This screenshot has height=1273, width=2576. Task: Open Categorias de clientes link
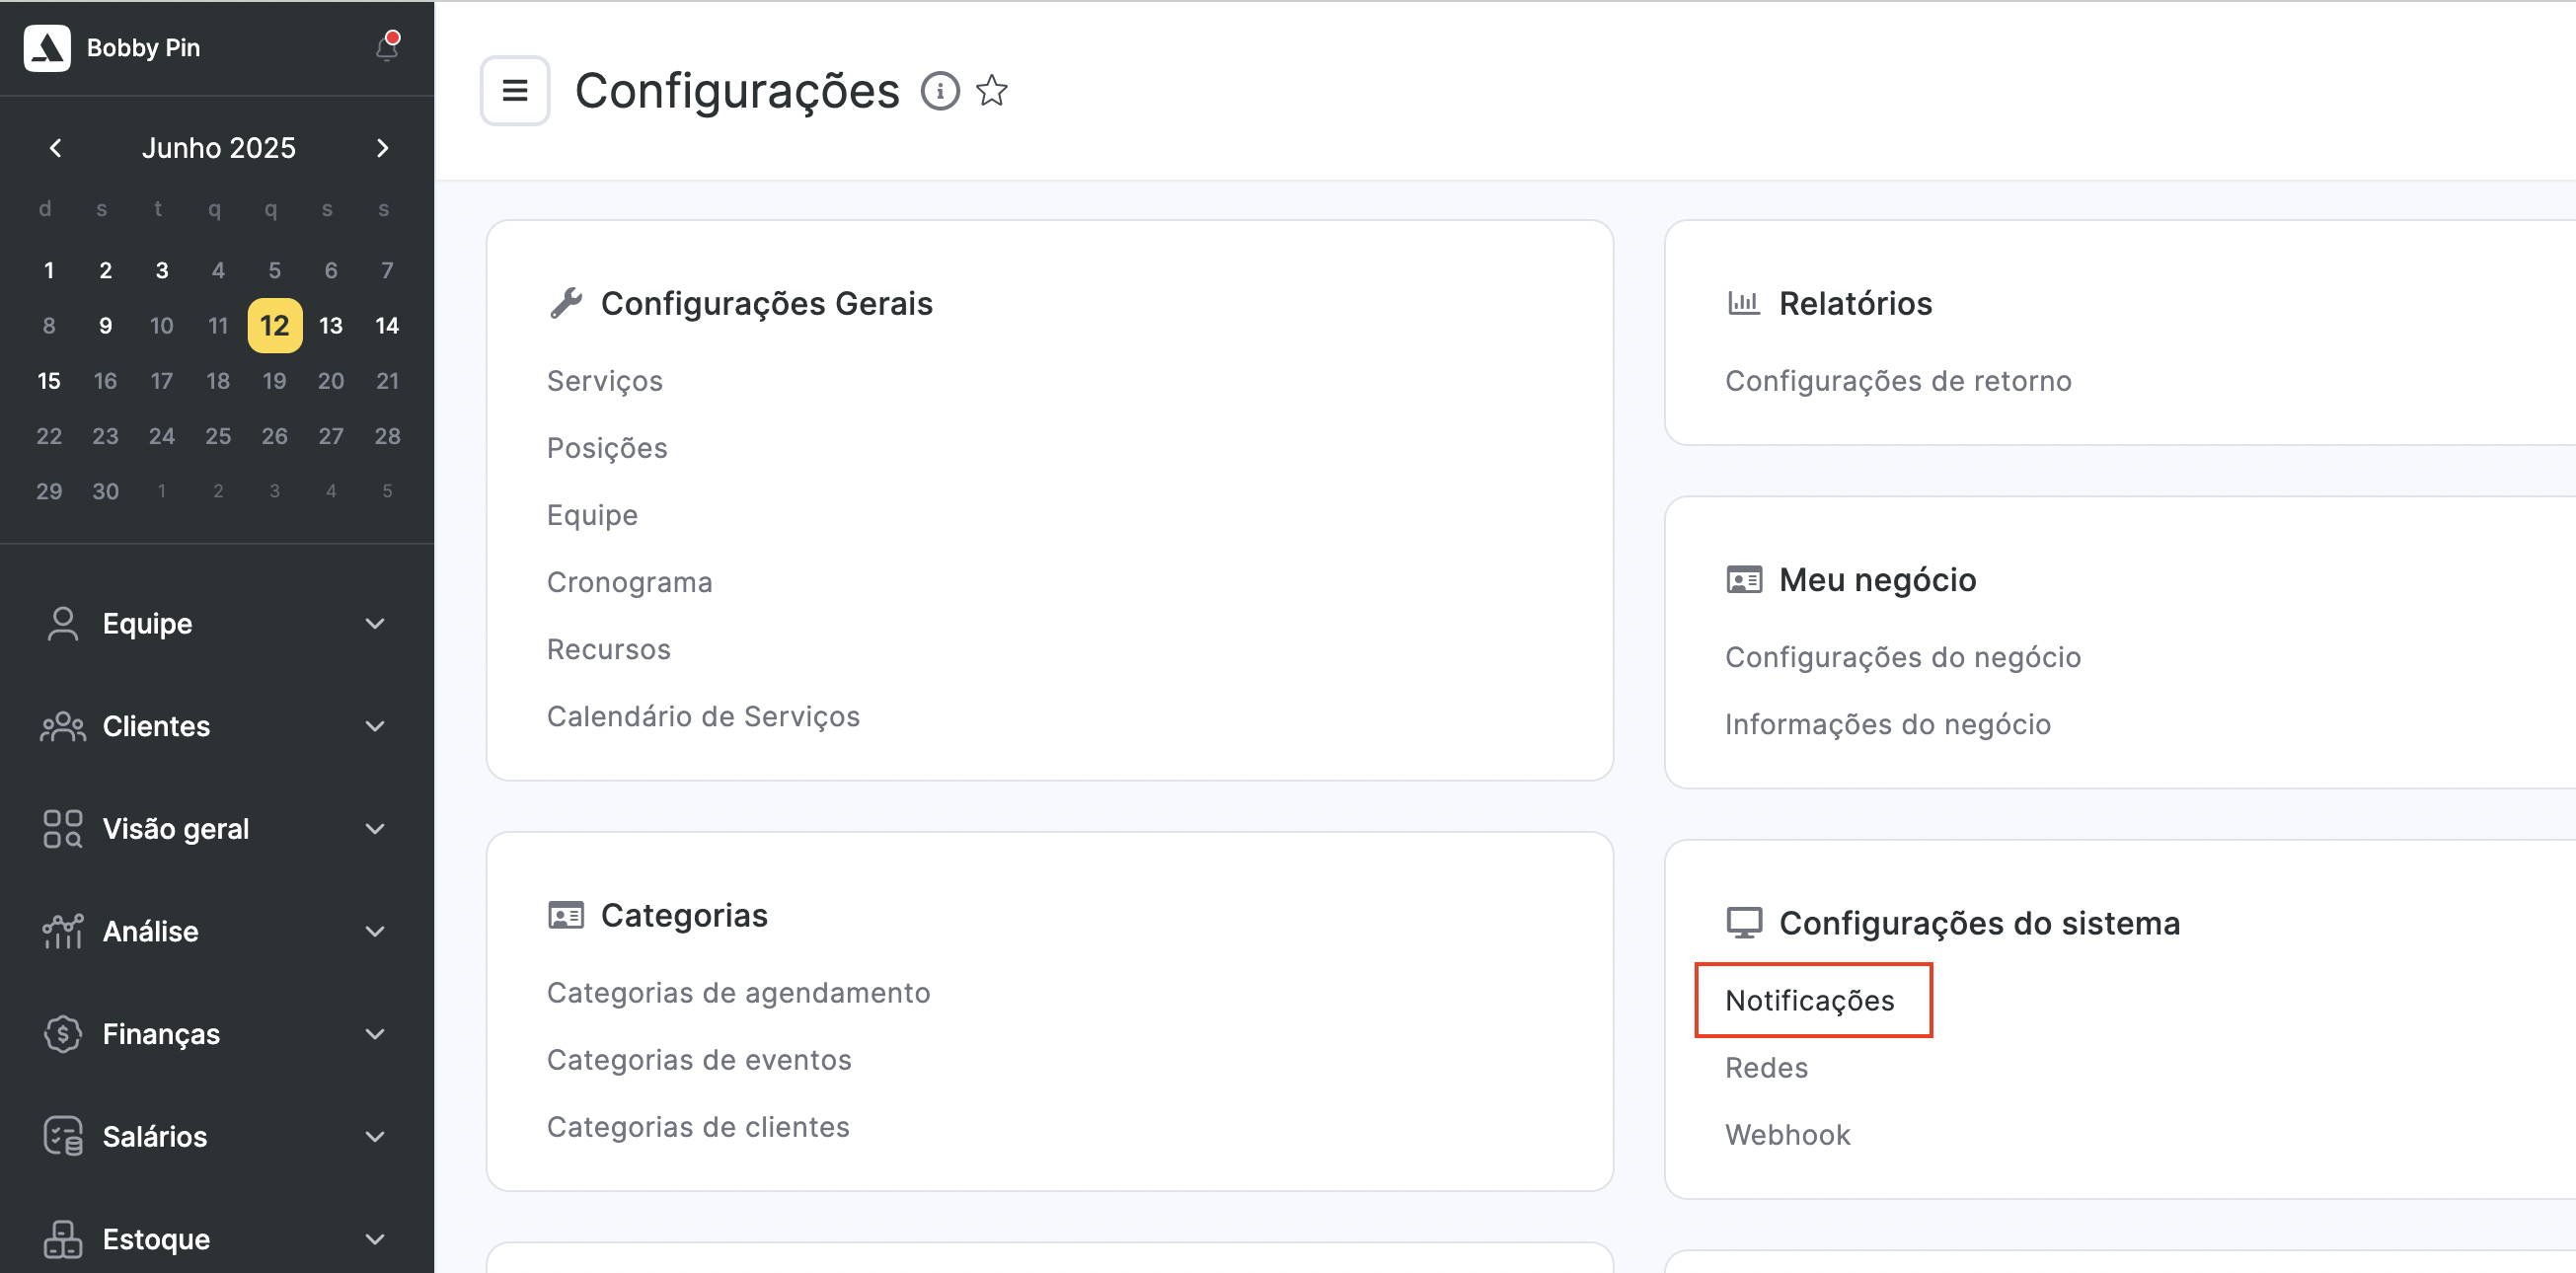click(698, 1127)
